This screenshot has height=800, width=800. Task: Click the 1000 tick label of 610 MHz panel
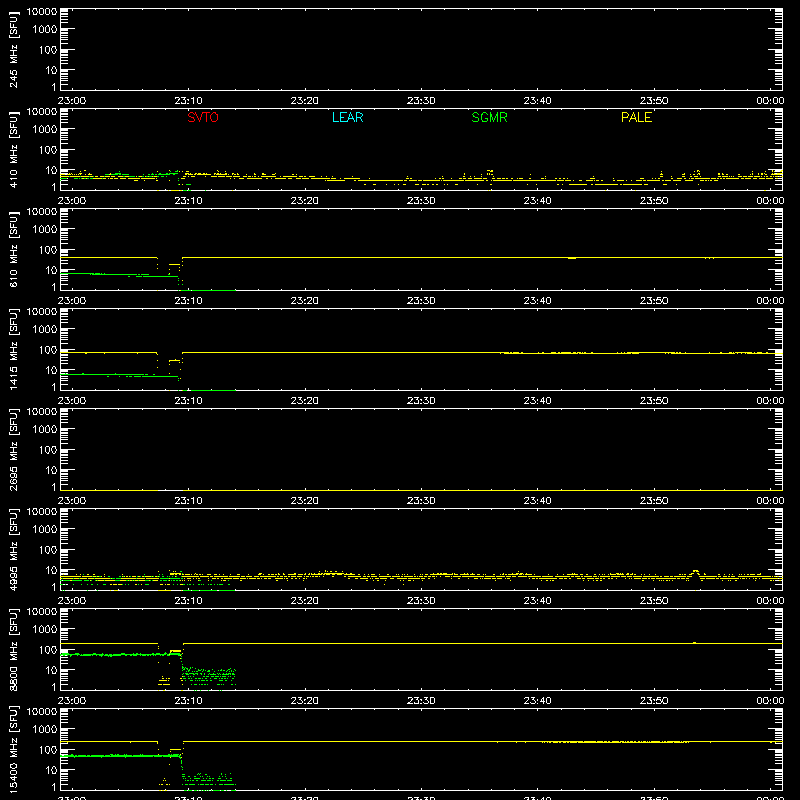click(x=45, y=230)
